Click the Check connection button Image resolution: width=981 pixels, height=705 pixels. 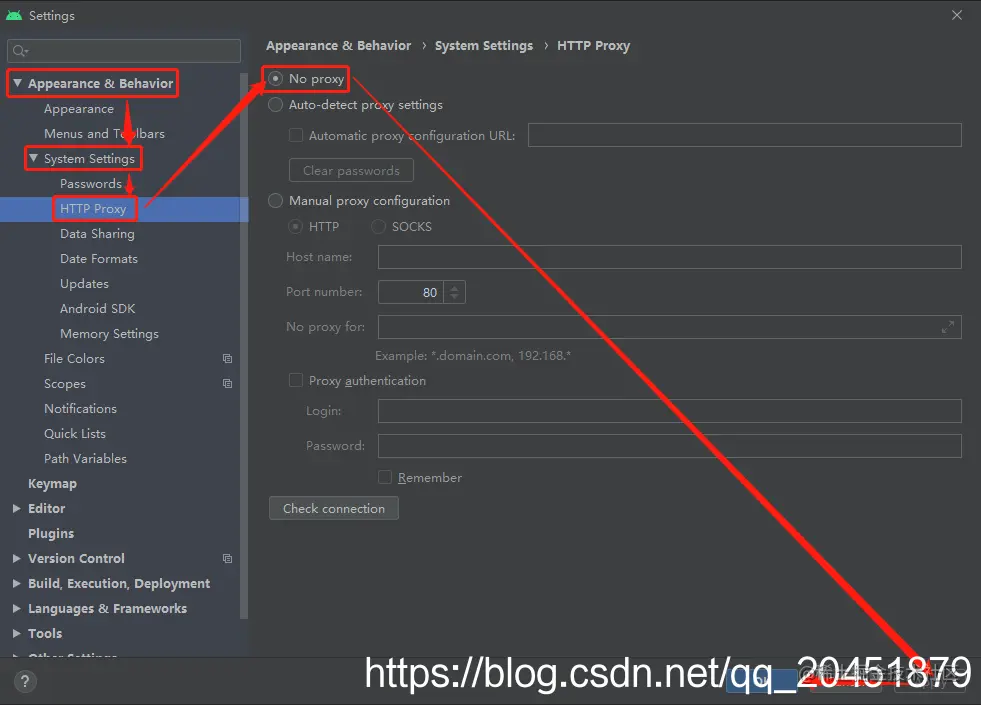point(333,509)
